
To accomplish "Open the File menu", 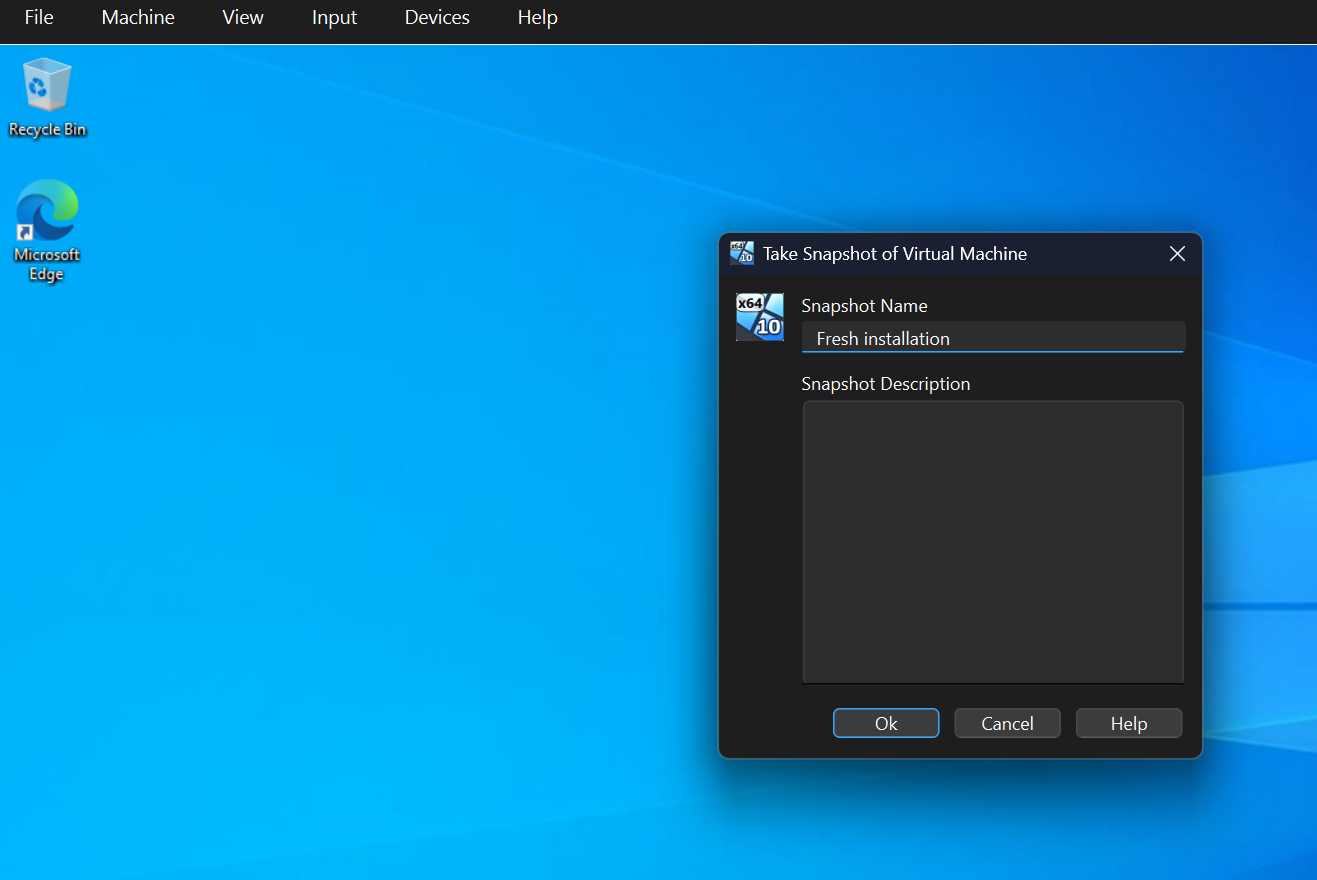I will pyautogui.click(x=39, y=18).
